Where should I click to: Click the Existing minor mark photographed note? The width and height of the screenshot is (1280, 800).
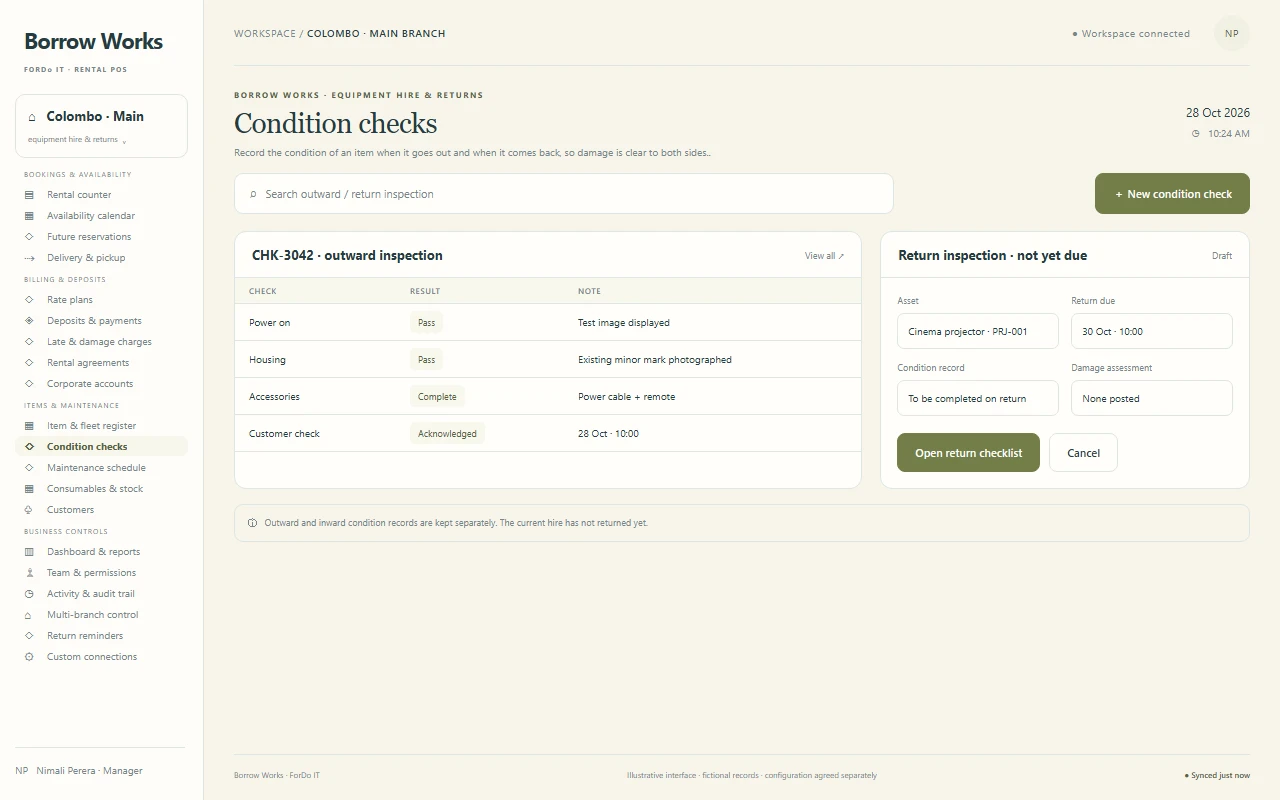click(x=655, y=360)
